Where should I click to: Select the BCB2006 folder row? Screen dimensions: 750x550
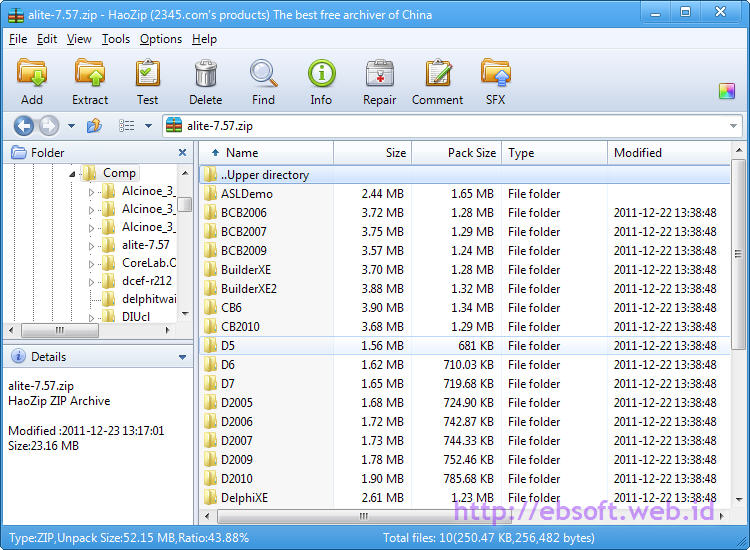coord(465,213)
